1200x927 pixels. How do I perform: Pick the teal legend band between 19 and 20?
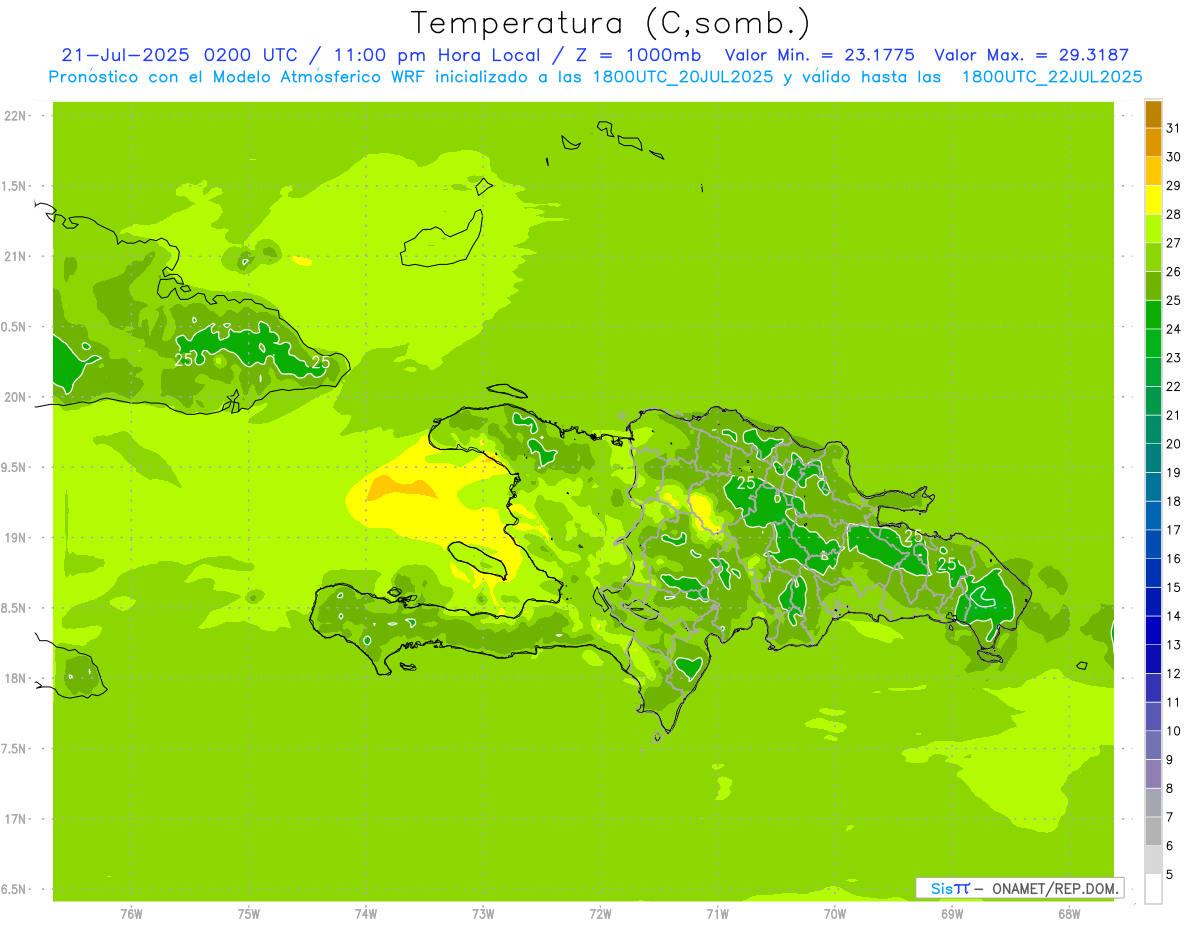(1153, 458)
